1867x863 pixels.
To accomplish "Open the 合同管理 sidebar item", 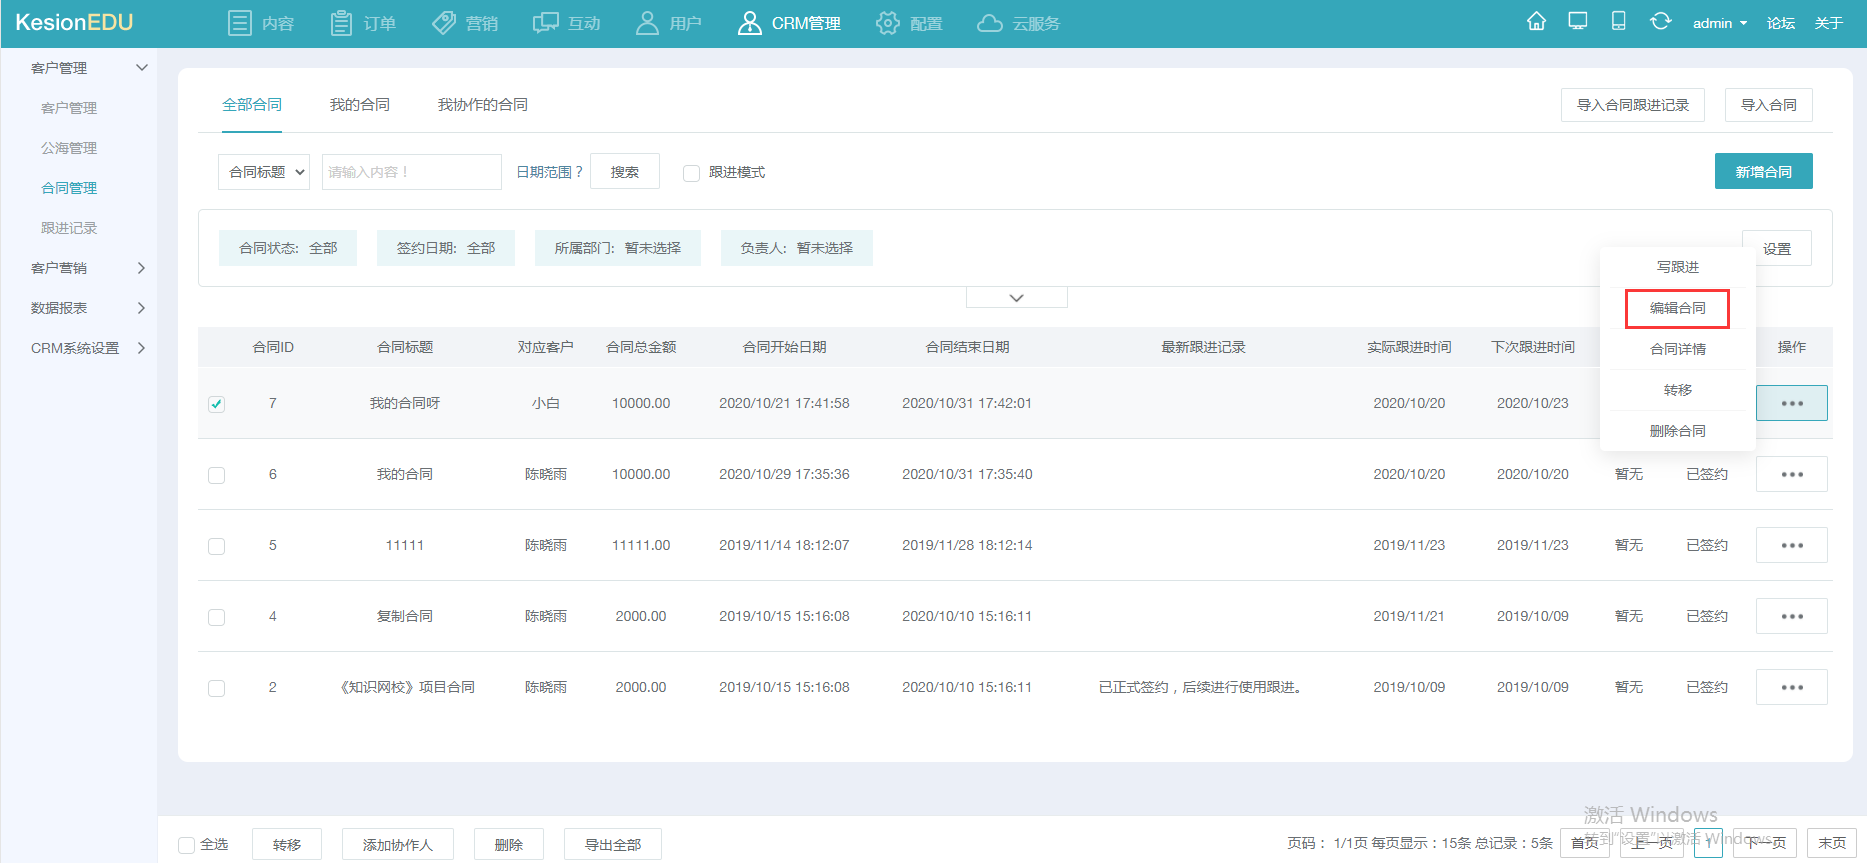I will [x=69, y=188].
